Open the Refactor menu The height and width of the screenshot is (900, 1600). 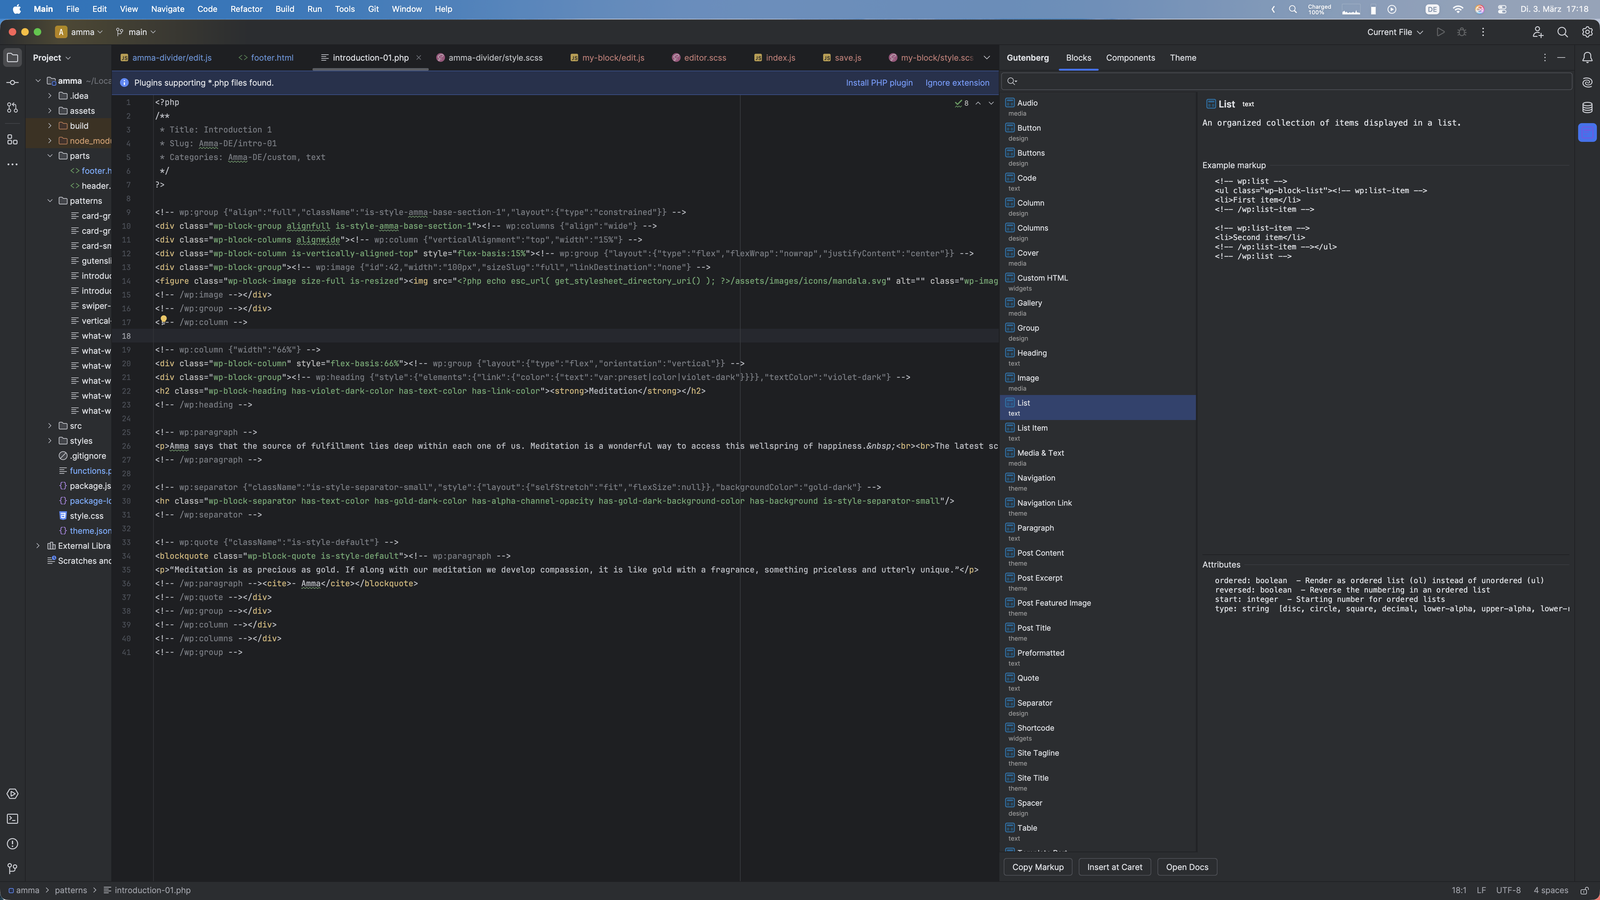click(x=246, y=9)
